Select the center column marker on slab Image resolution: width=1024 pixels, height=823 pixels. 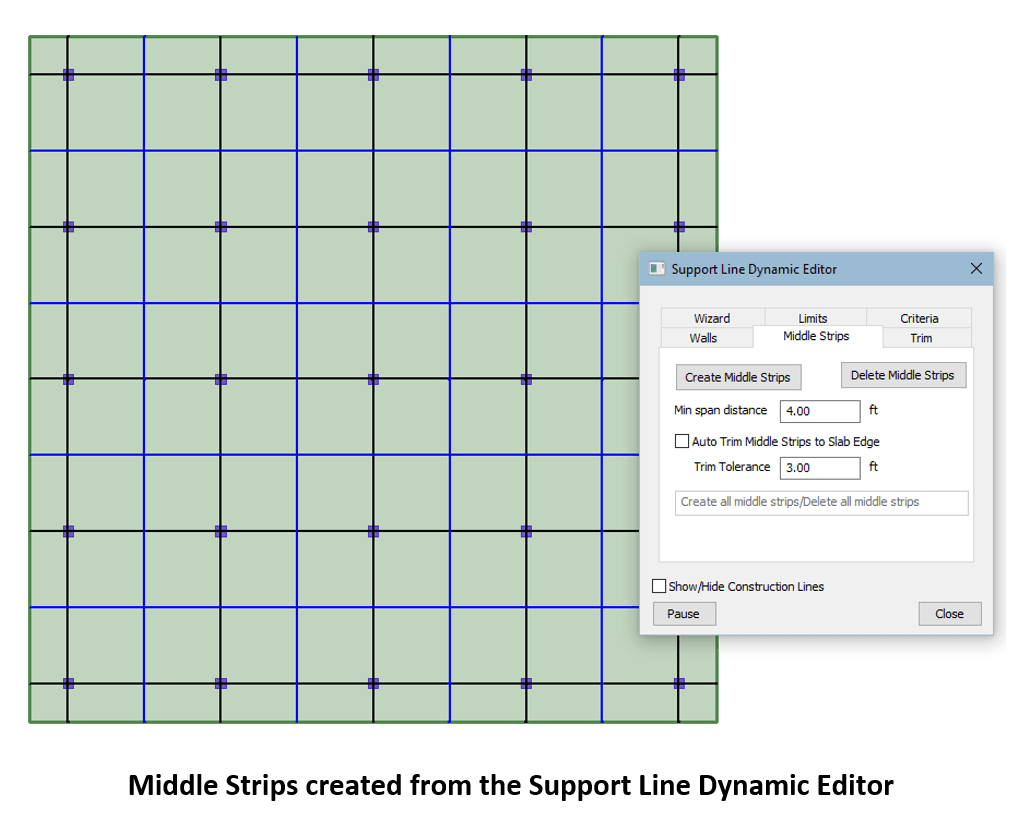[373, 379]
